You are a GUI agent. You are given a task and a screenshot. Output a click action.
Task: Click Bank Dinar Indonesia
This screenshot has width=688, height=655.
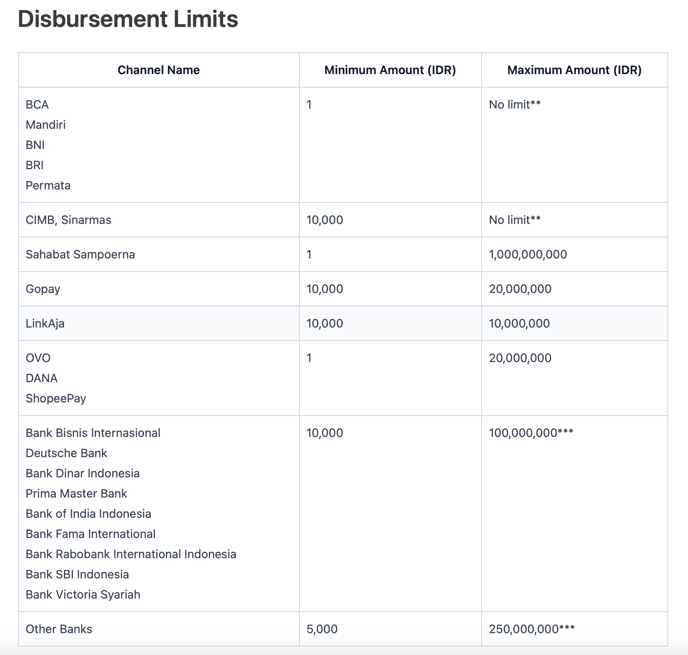[x=82, y=474]
